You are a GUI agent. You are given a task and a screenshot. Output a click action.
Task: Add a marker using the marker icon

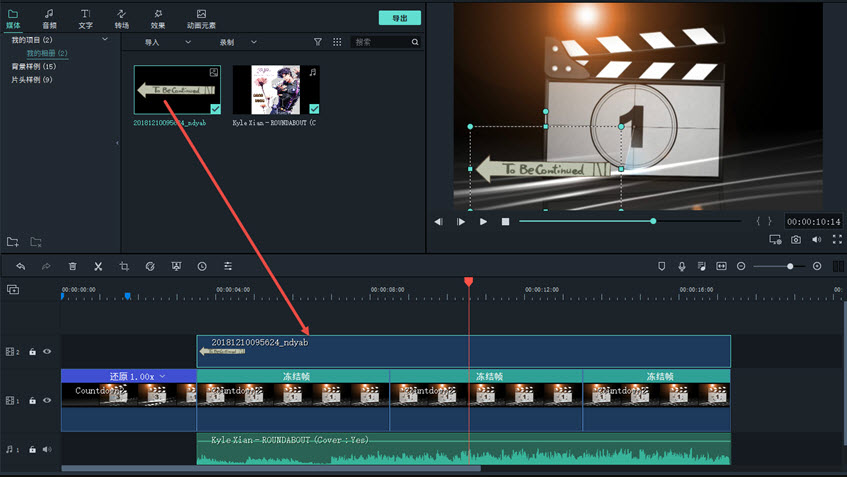[661, 266]
